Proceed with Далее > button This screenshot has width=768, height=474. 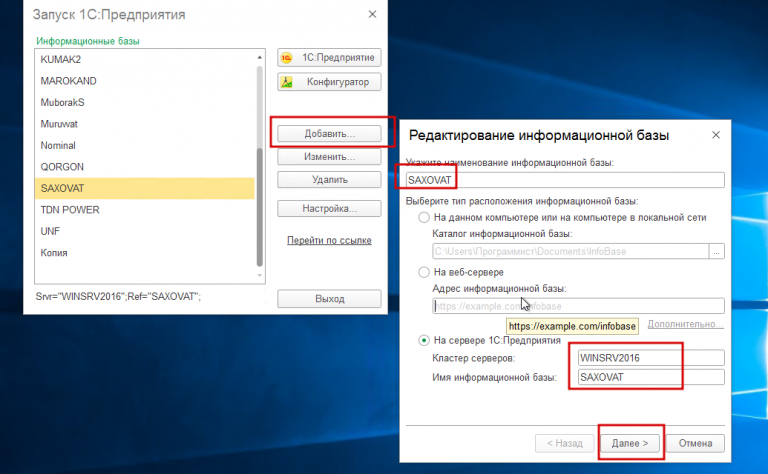coord(630,443)
